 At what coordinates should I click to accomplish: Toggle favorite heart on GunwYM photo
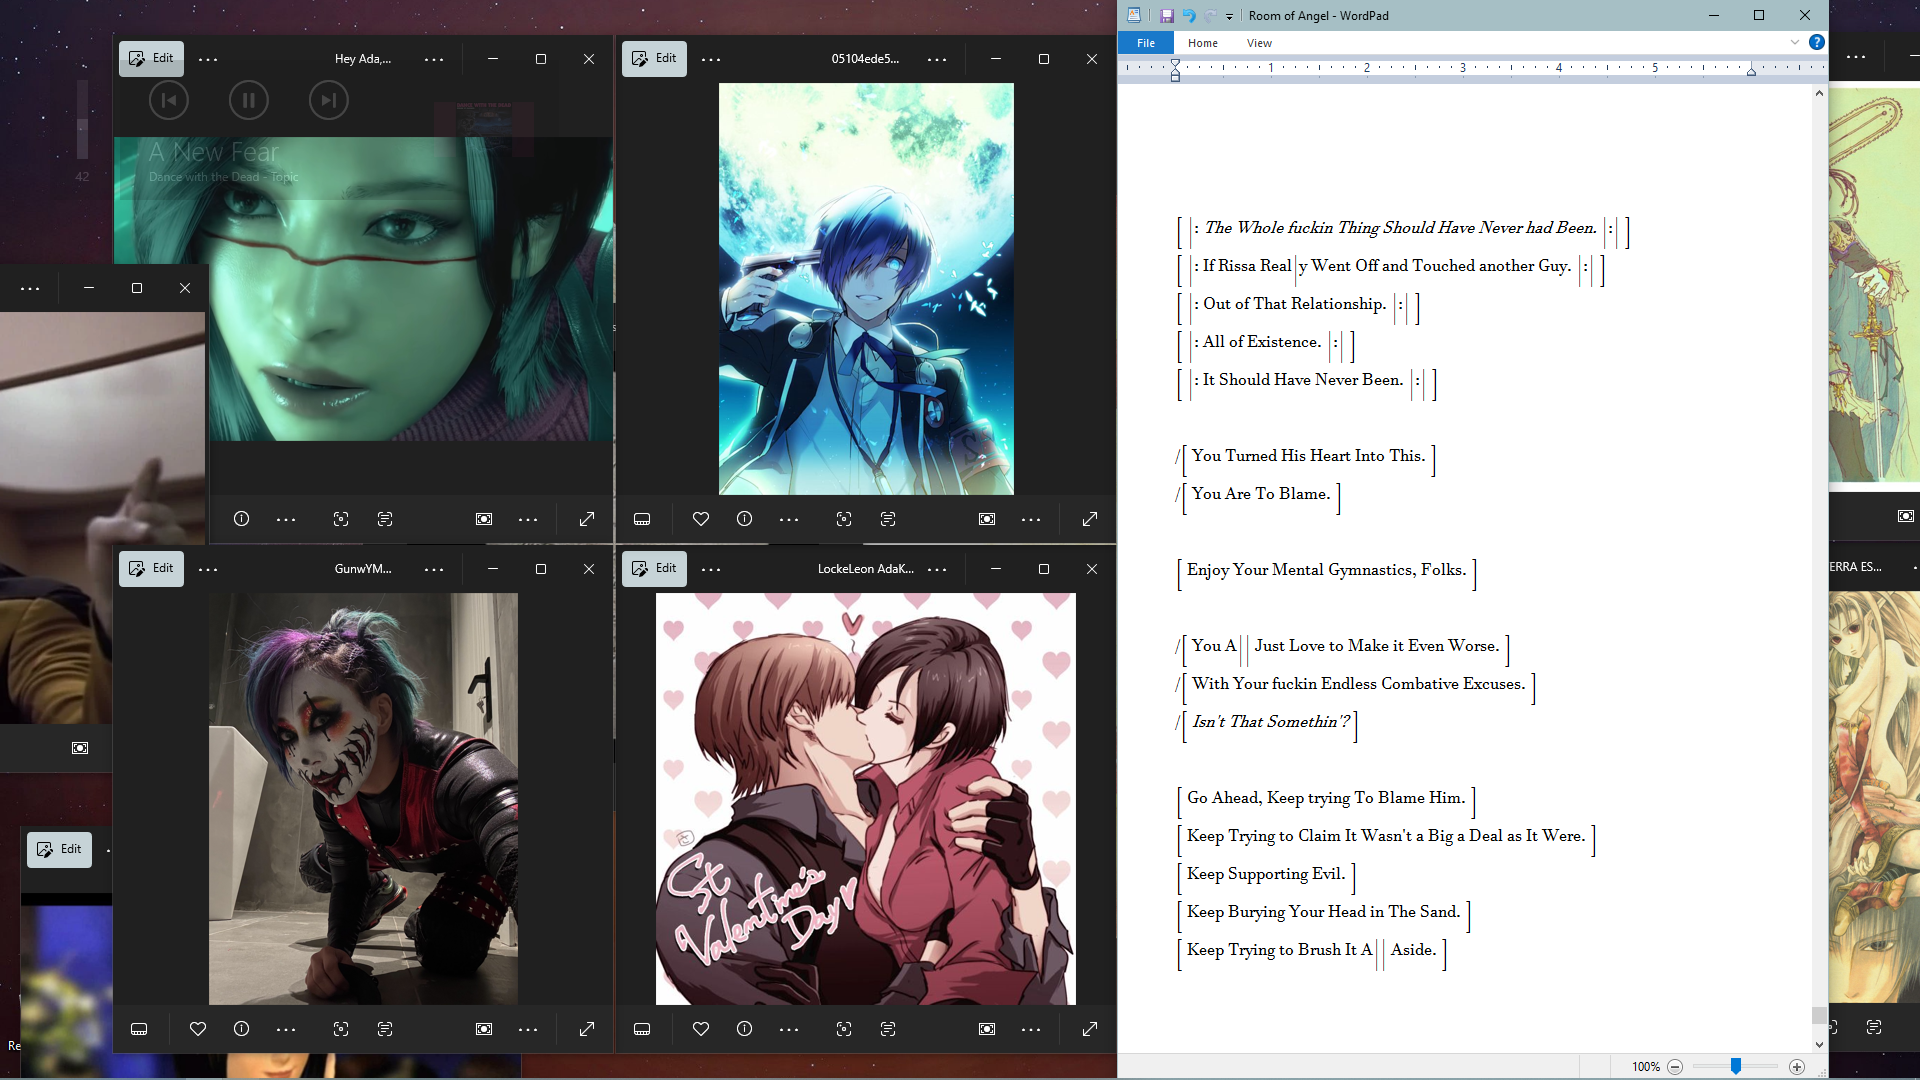pos(197,1029)
